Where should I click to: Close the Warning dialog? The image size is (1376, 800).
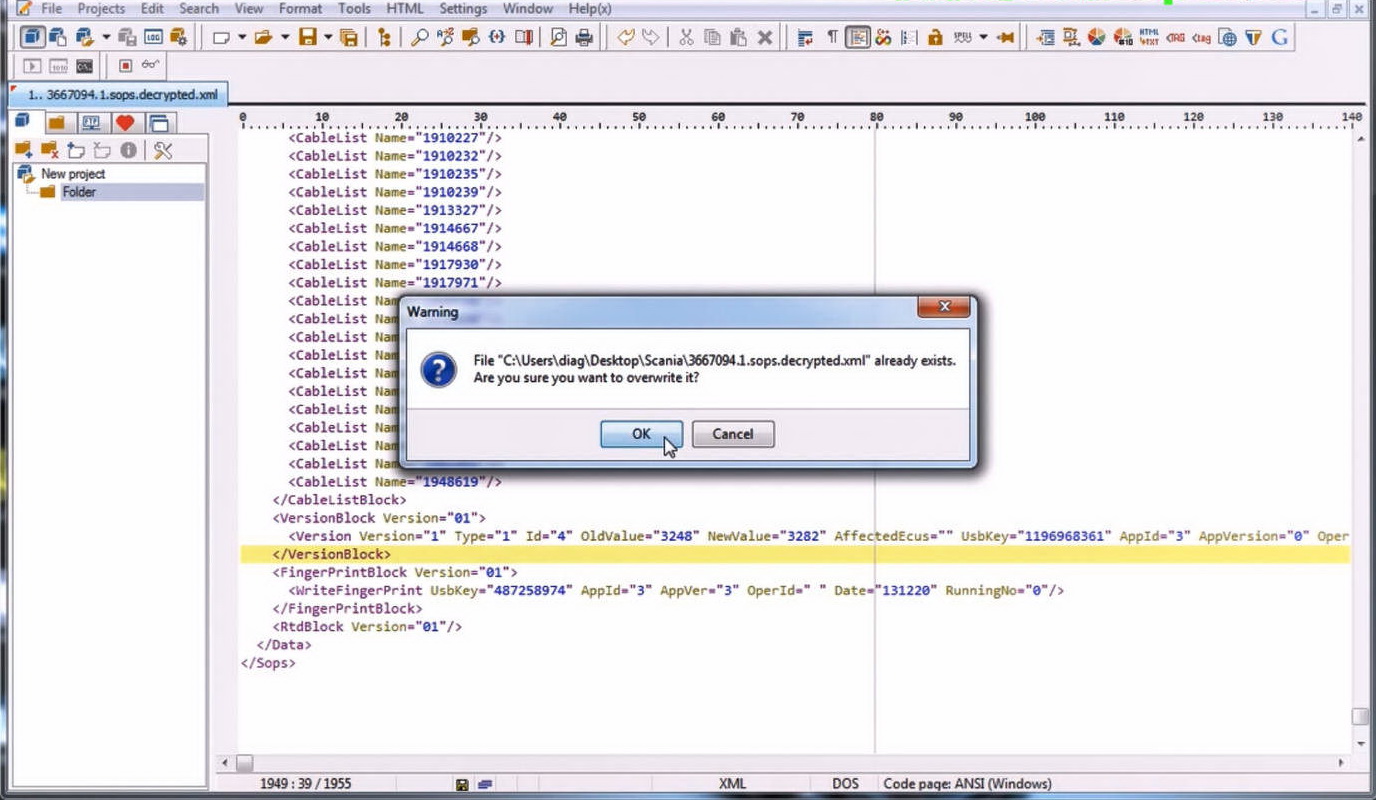coord(944,307)
